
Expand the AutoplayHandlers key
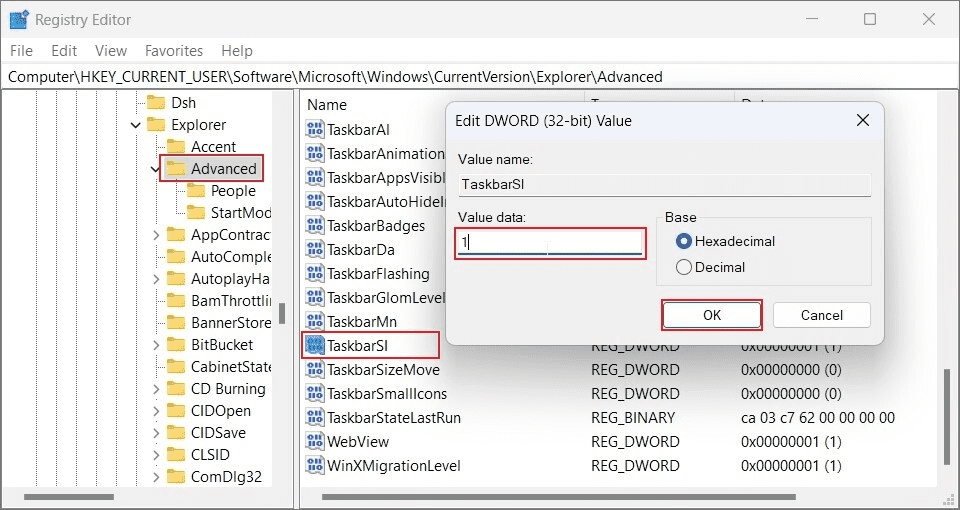coord(156,279)
